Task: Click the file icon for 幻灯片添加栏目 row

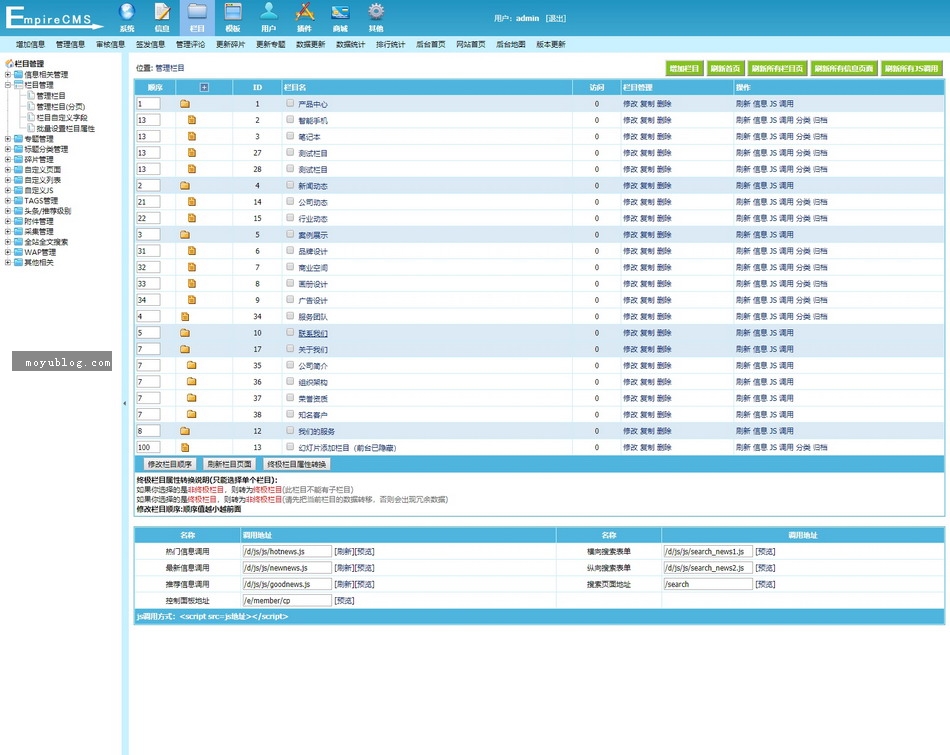Action: click(185, 447)
